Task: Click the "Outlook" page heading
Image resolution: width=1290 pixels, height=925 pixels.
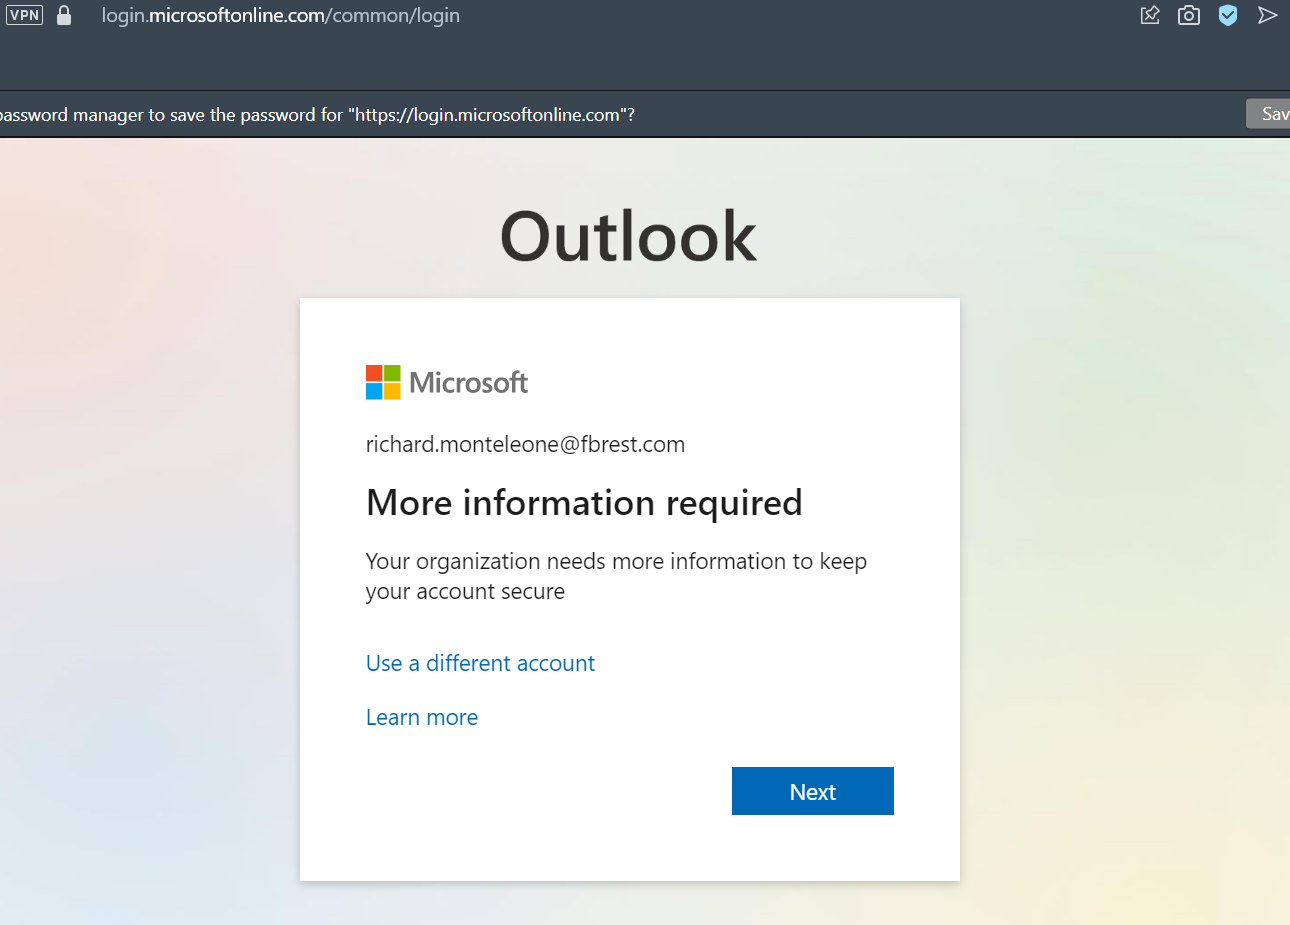Action: point(628,236)
